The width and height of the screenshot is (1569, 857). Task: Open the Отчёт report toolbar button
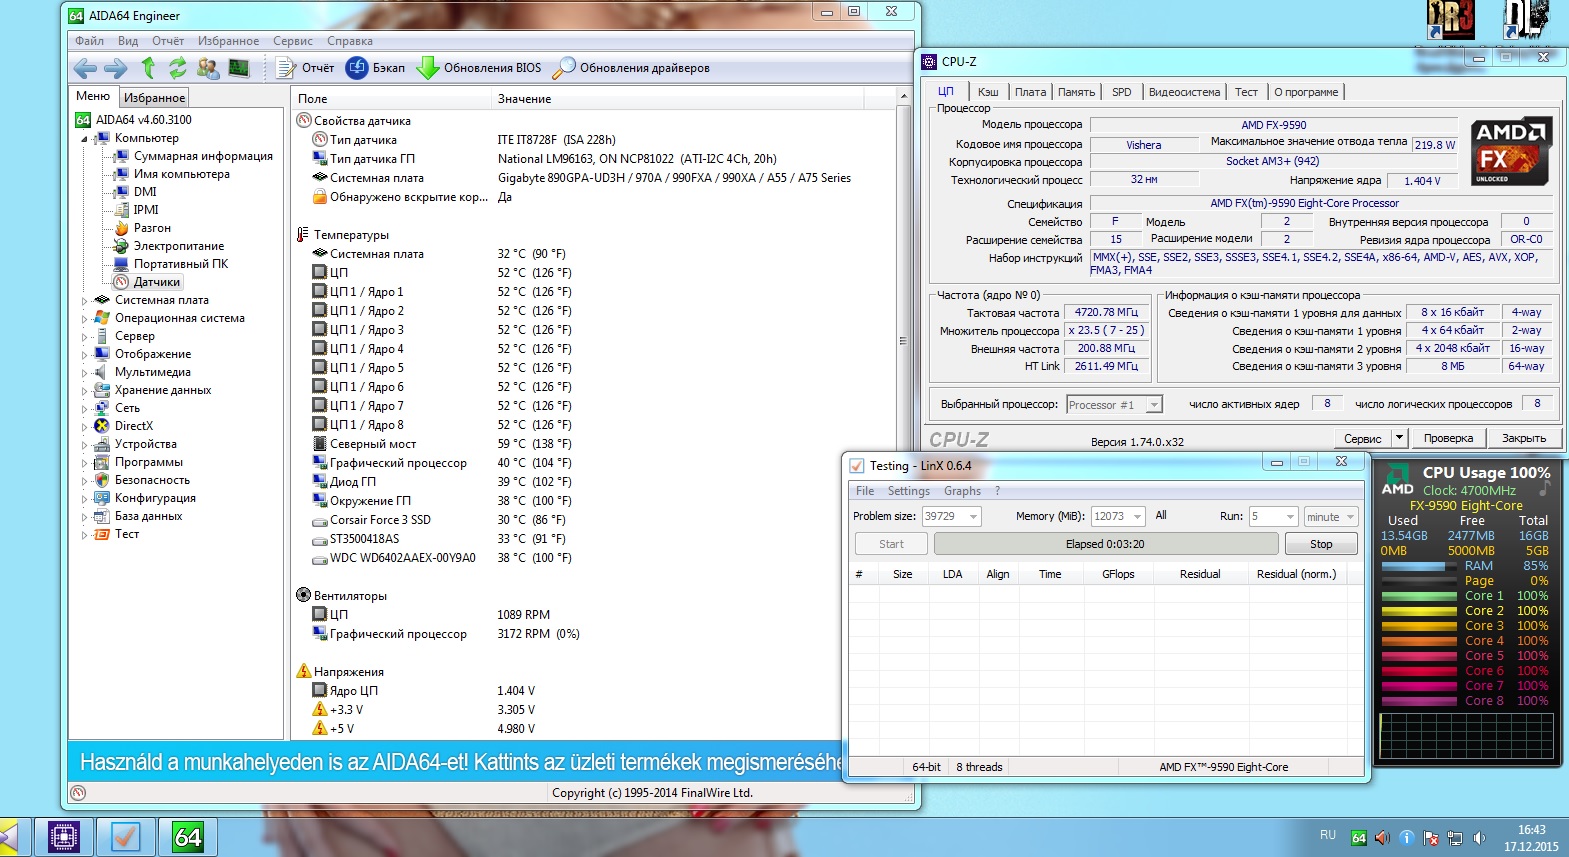pos(305,68)
